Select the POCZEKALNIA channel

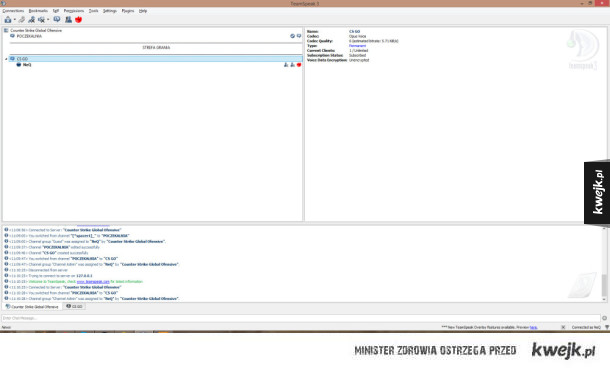[x=29, y=36]
